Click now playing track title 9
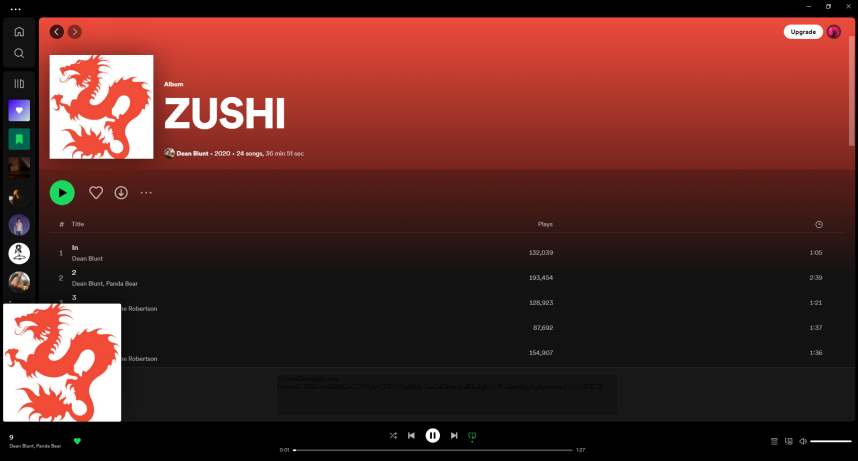The image size is (858, 461). [11, 437]
